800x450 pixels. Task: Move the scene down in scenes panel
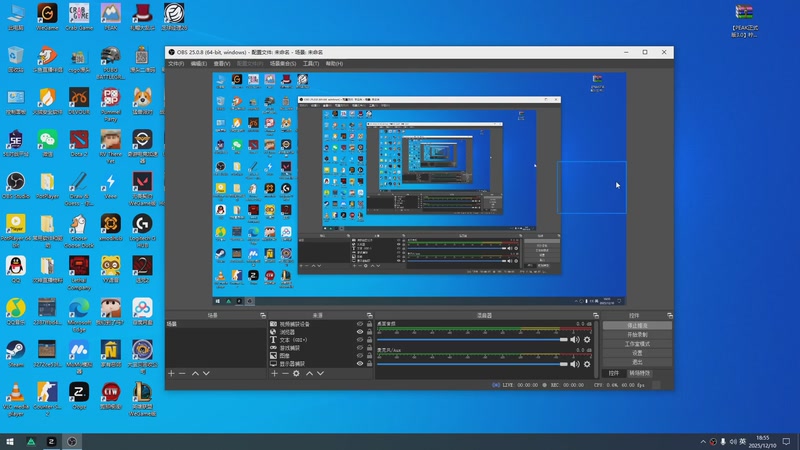pyautogui.click(x=206, y=373)
